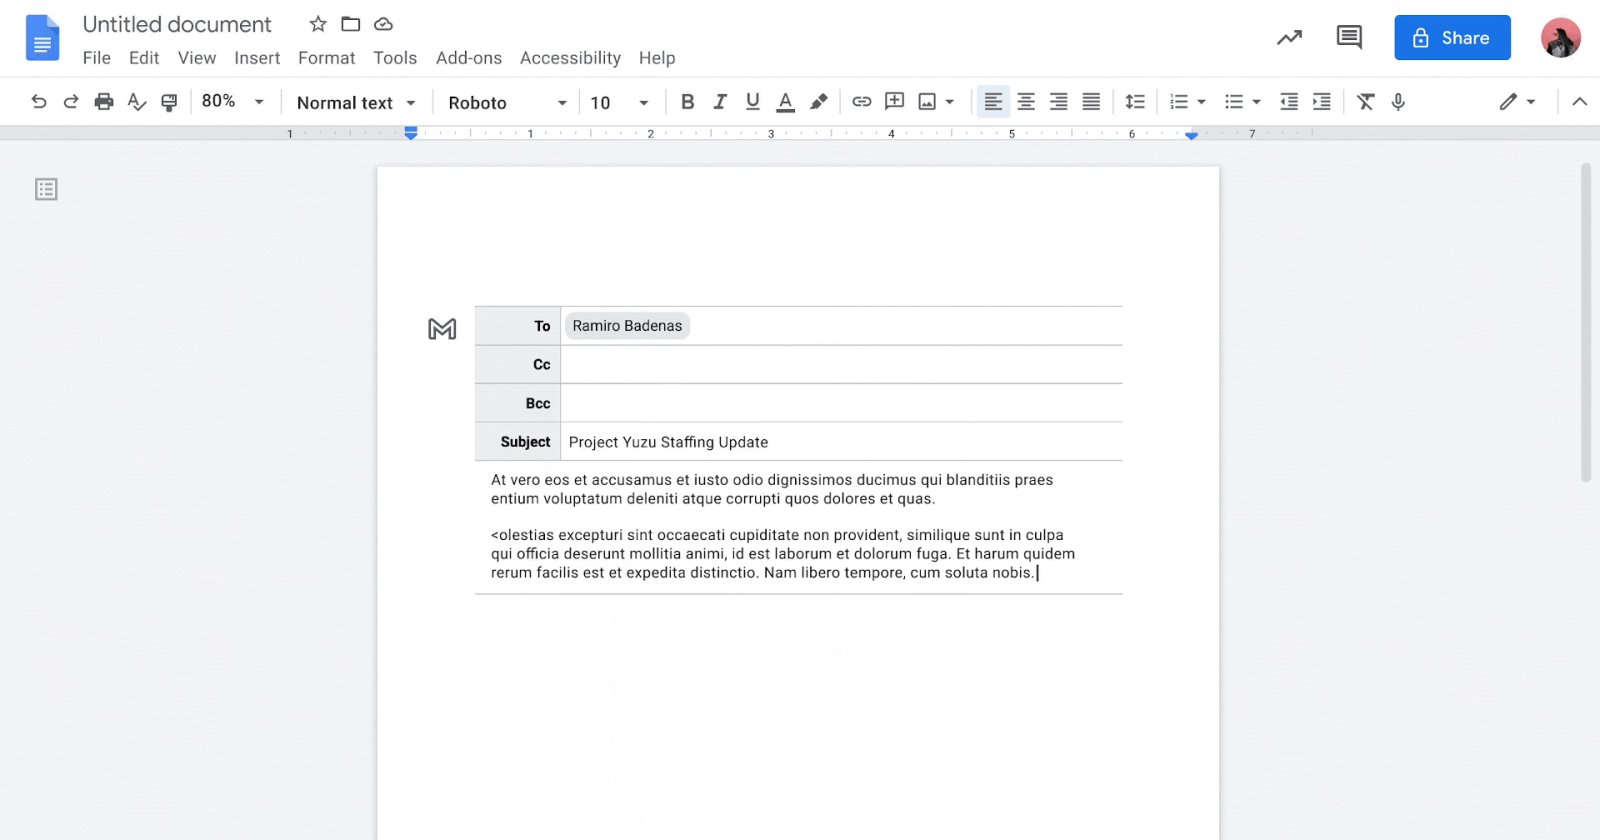Expand the Normal text style dropdown
Screen dimensions: 1600x840
click(x=355, y=103)
